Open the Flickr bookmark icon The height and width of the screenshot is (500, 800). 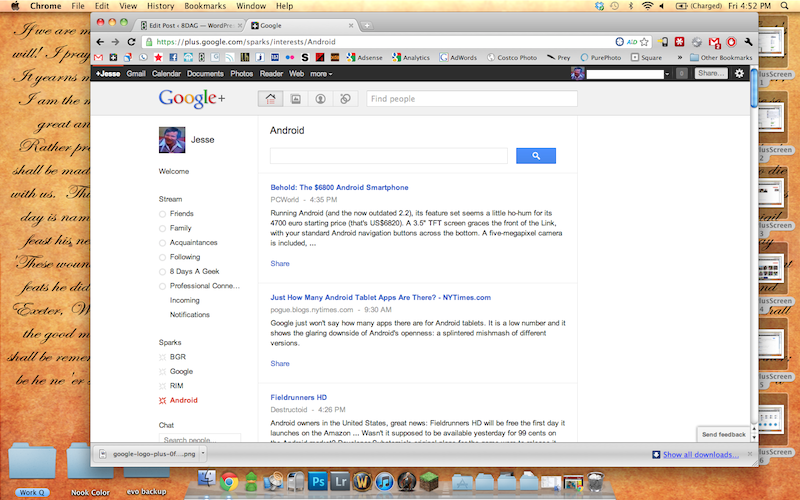tap(290, 58)
